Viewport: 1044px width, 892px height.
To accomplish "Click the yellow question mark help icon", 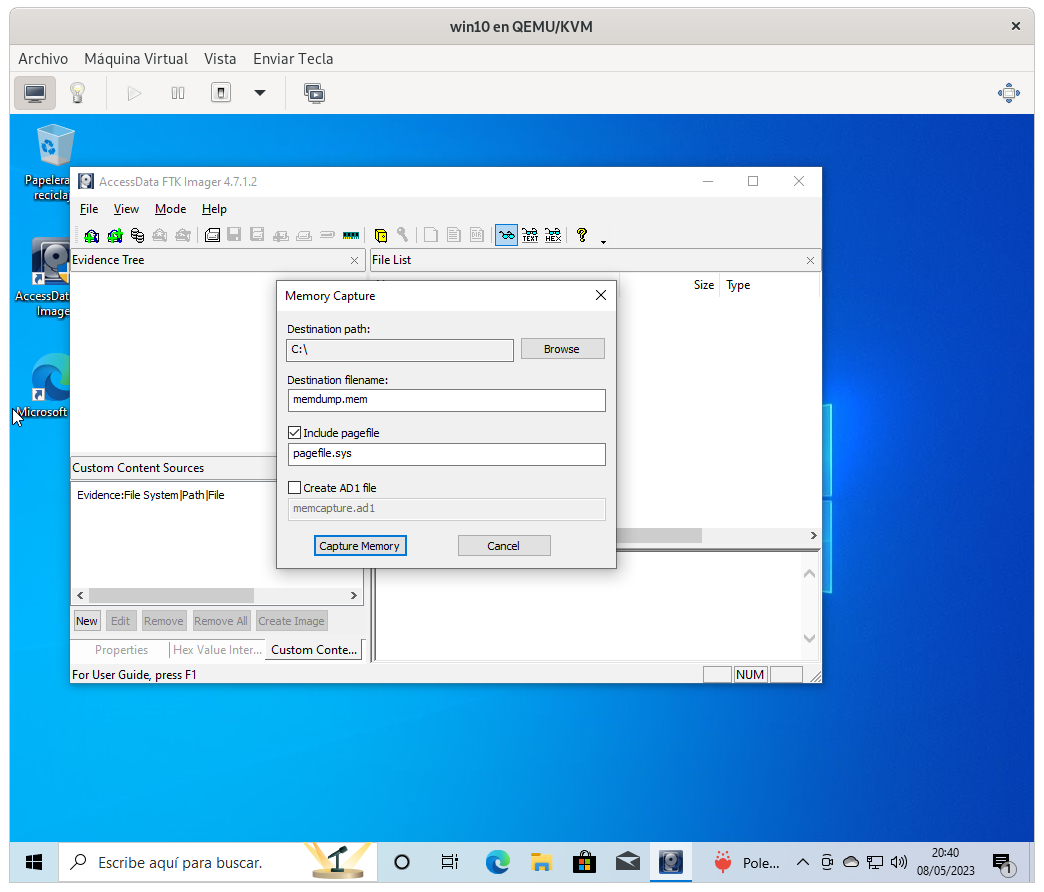I will [x=581, y=236].
